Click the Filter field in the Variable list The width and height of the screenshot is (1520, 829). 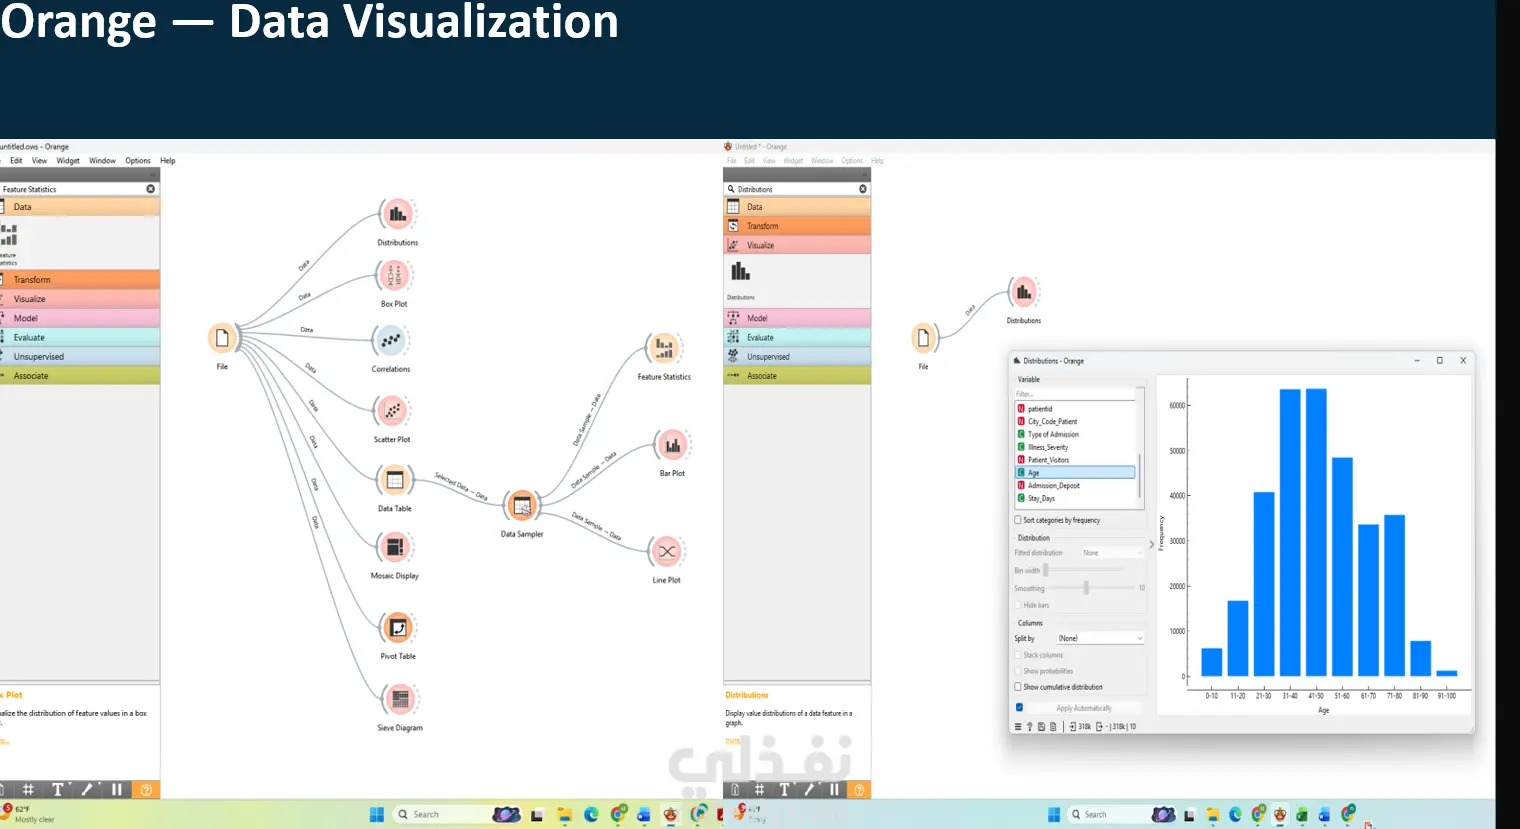[x=1076, y=394]
